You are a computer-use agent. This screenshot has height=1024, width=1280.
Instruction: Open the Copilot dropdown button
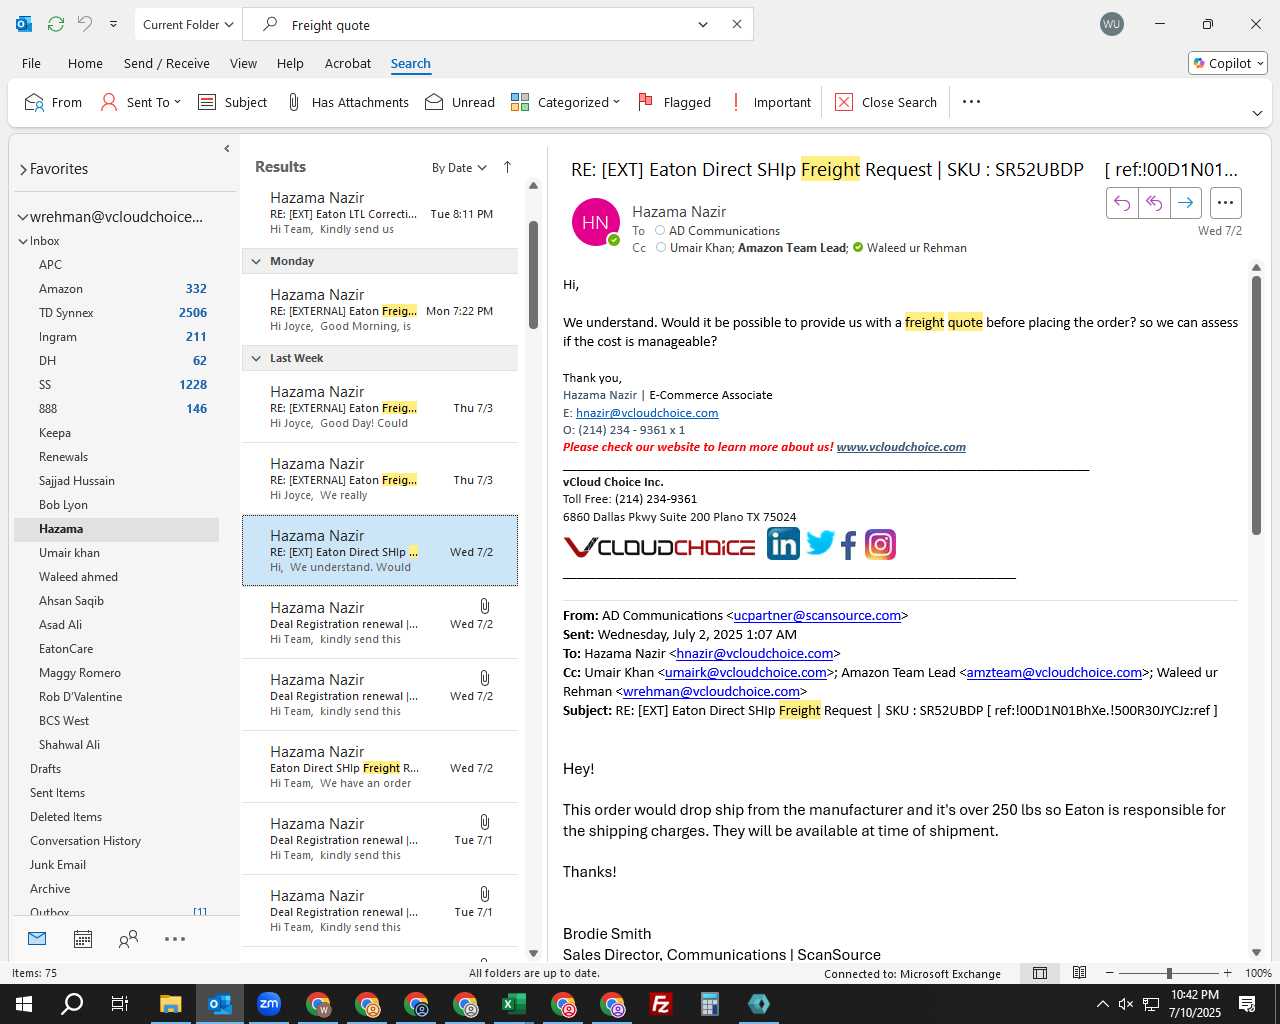pyautogui.click(x=1228, y=63)
